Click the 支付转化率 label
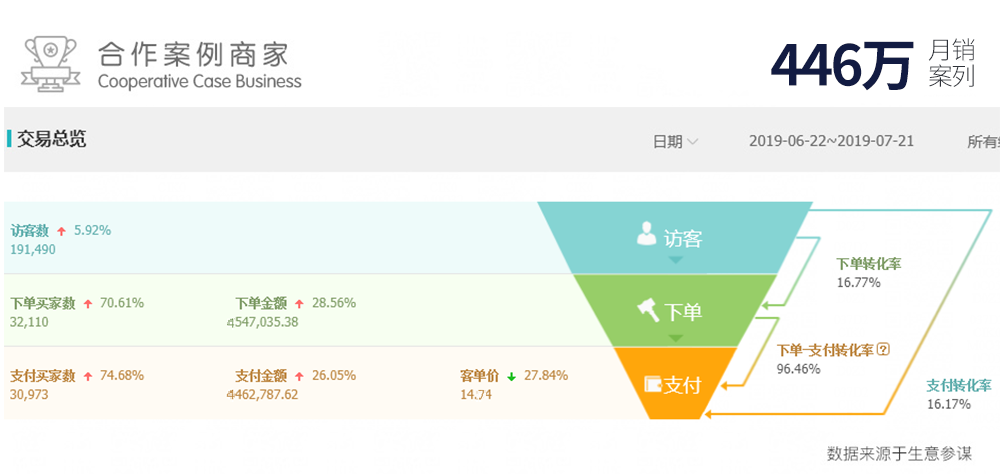Image resolution: width=1005 pixels, height=474 pixels. click(x=958, y=386)
